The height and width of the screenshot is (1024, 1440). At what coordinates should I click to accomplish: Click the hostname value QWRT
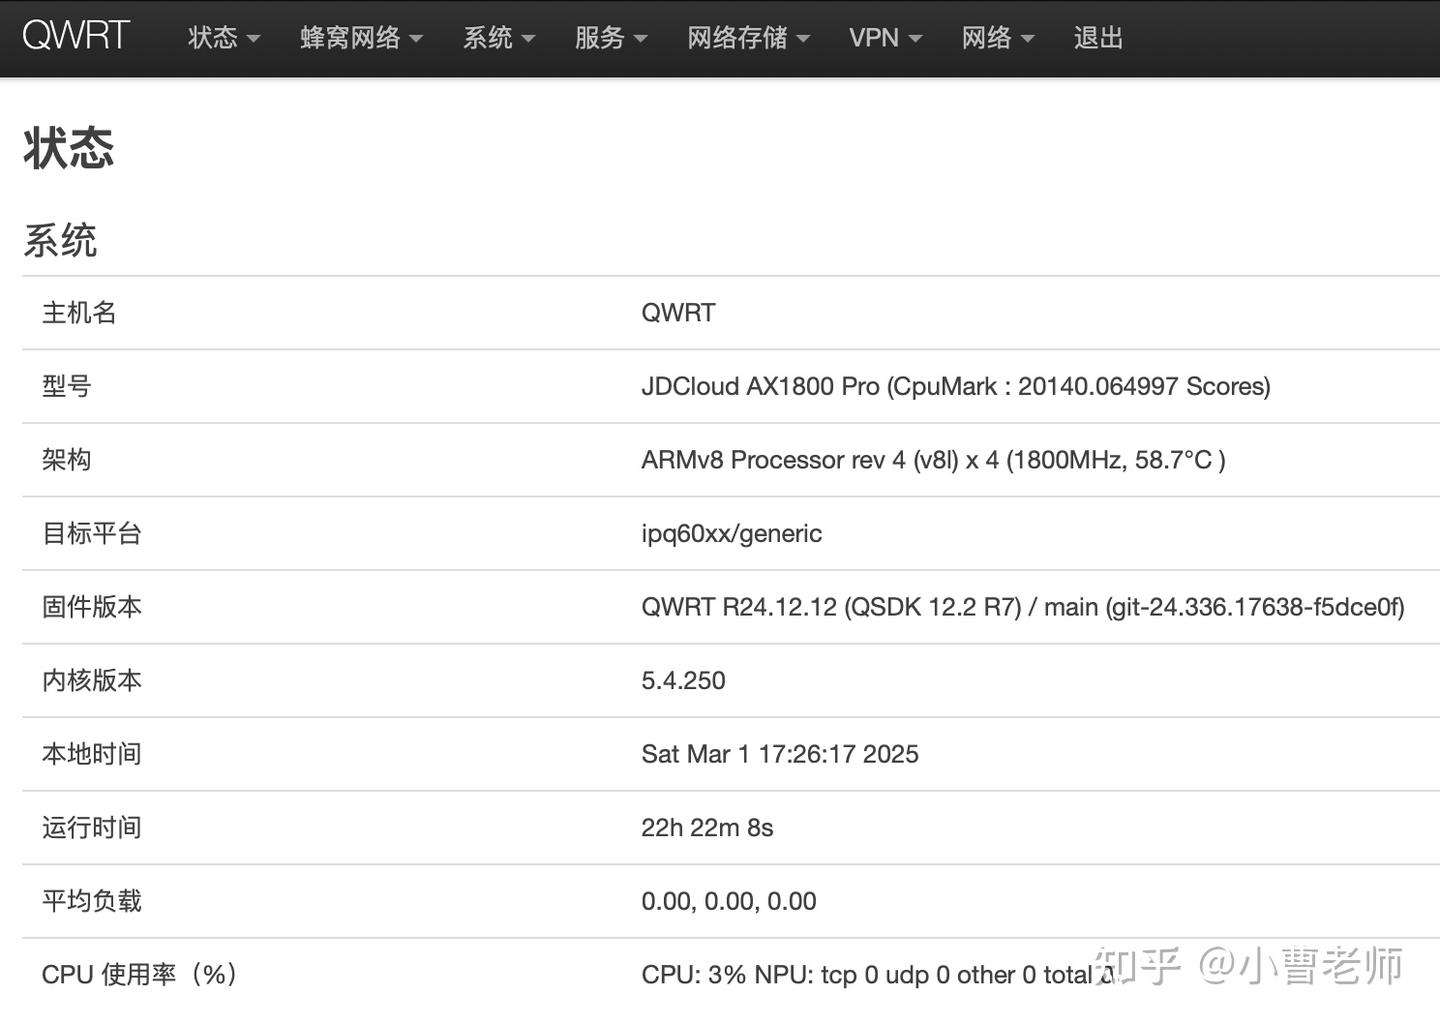[x=678, y=313]
